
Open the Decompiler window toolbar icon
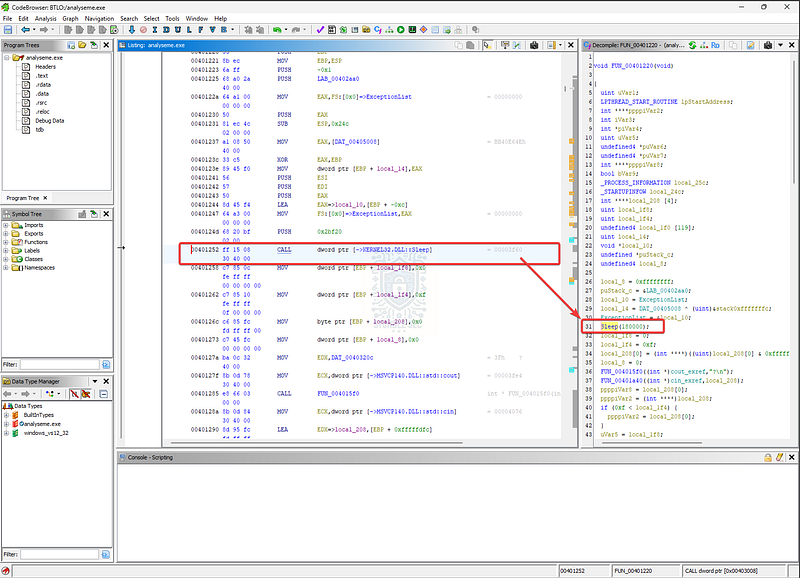click(378, 30)
